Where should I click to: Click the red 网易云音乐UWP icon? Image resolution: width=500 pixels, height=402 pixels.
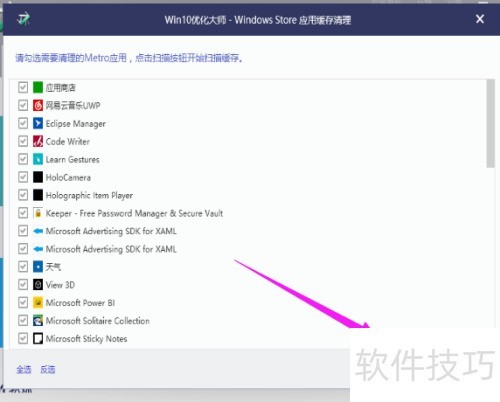38,106
